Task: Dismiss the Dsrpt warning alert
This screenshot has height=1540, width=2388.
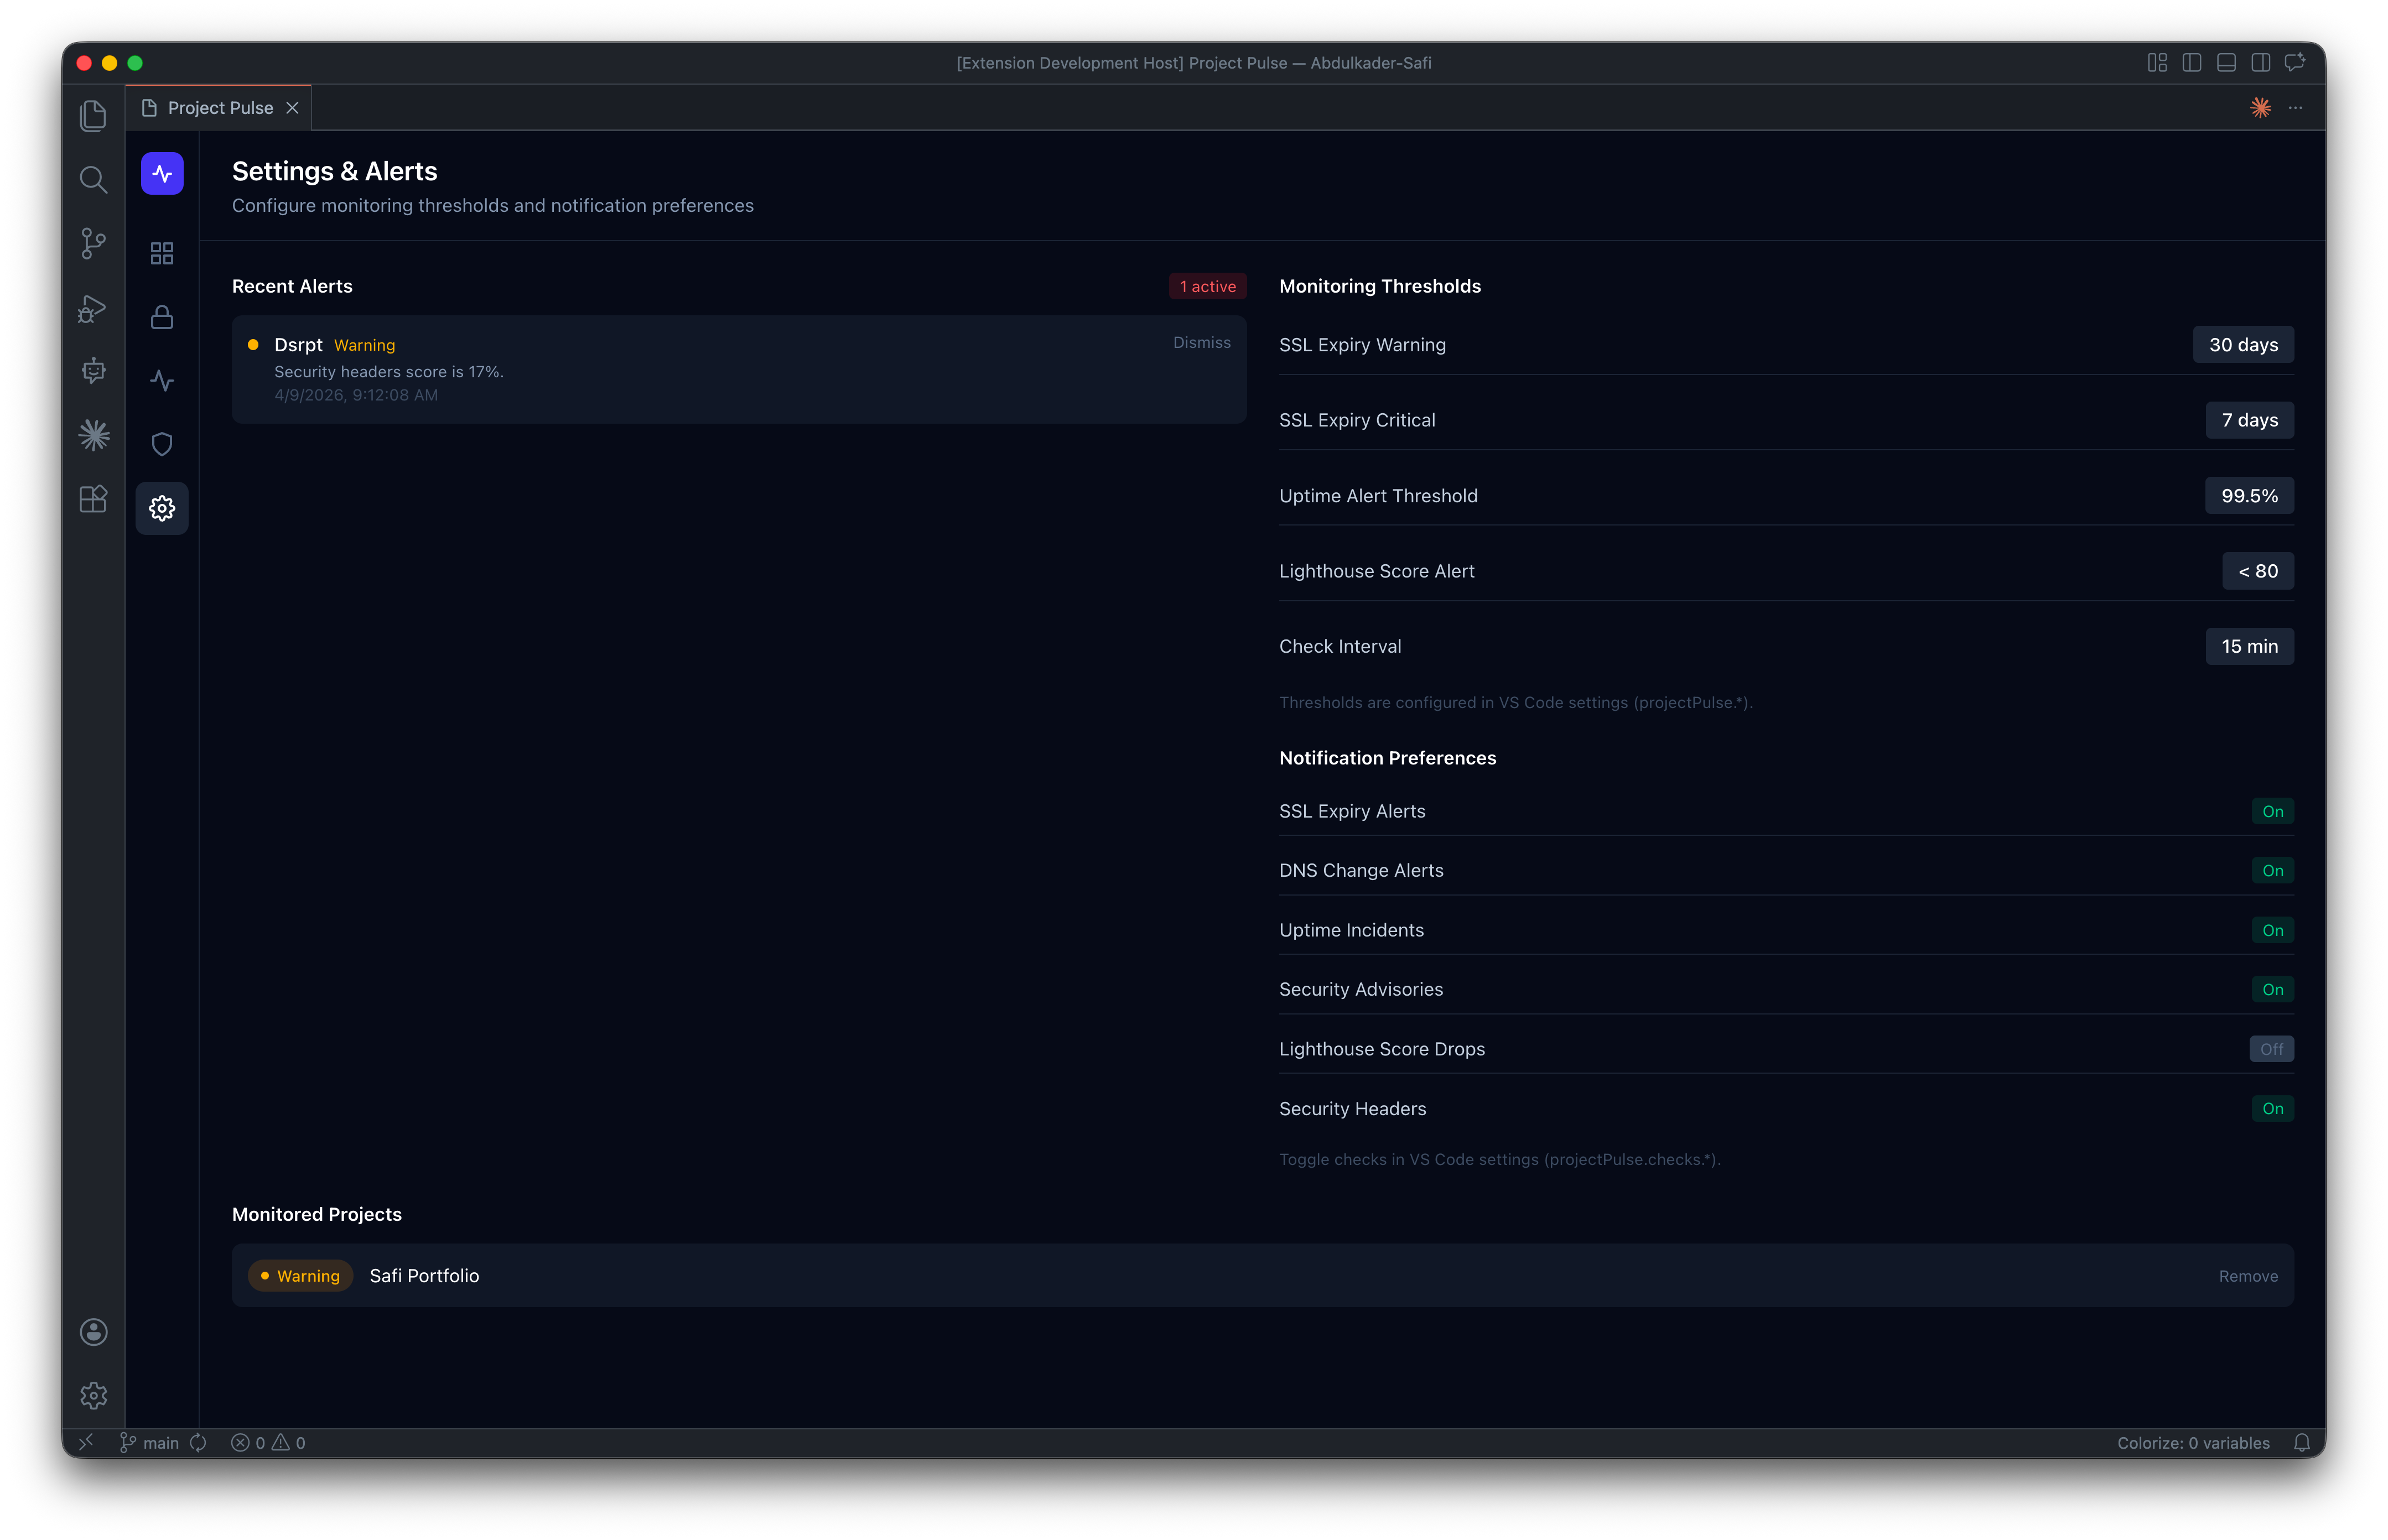Action: pos(1201,342)
